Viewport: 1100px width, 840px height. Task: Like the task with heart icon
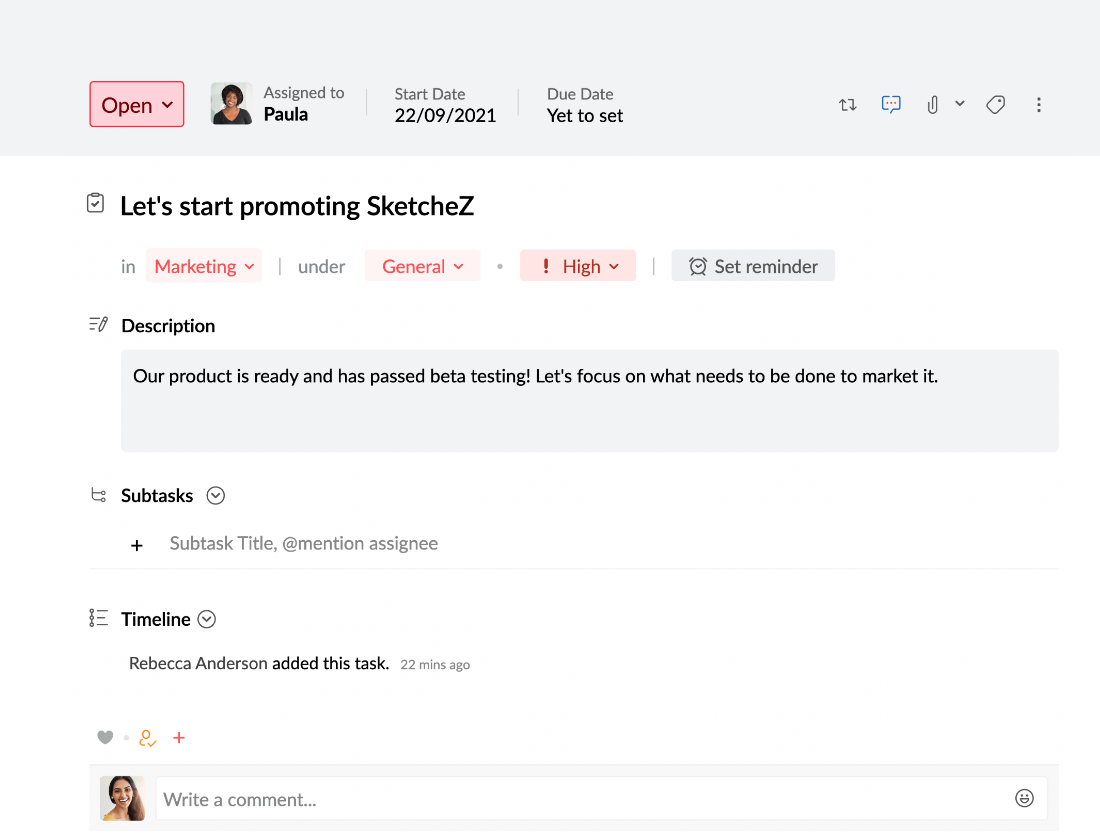[105, 738]
